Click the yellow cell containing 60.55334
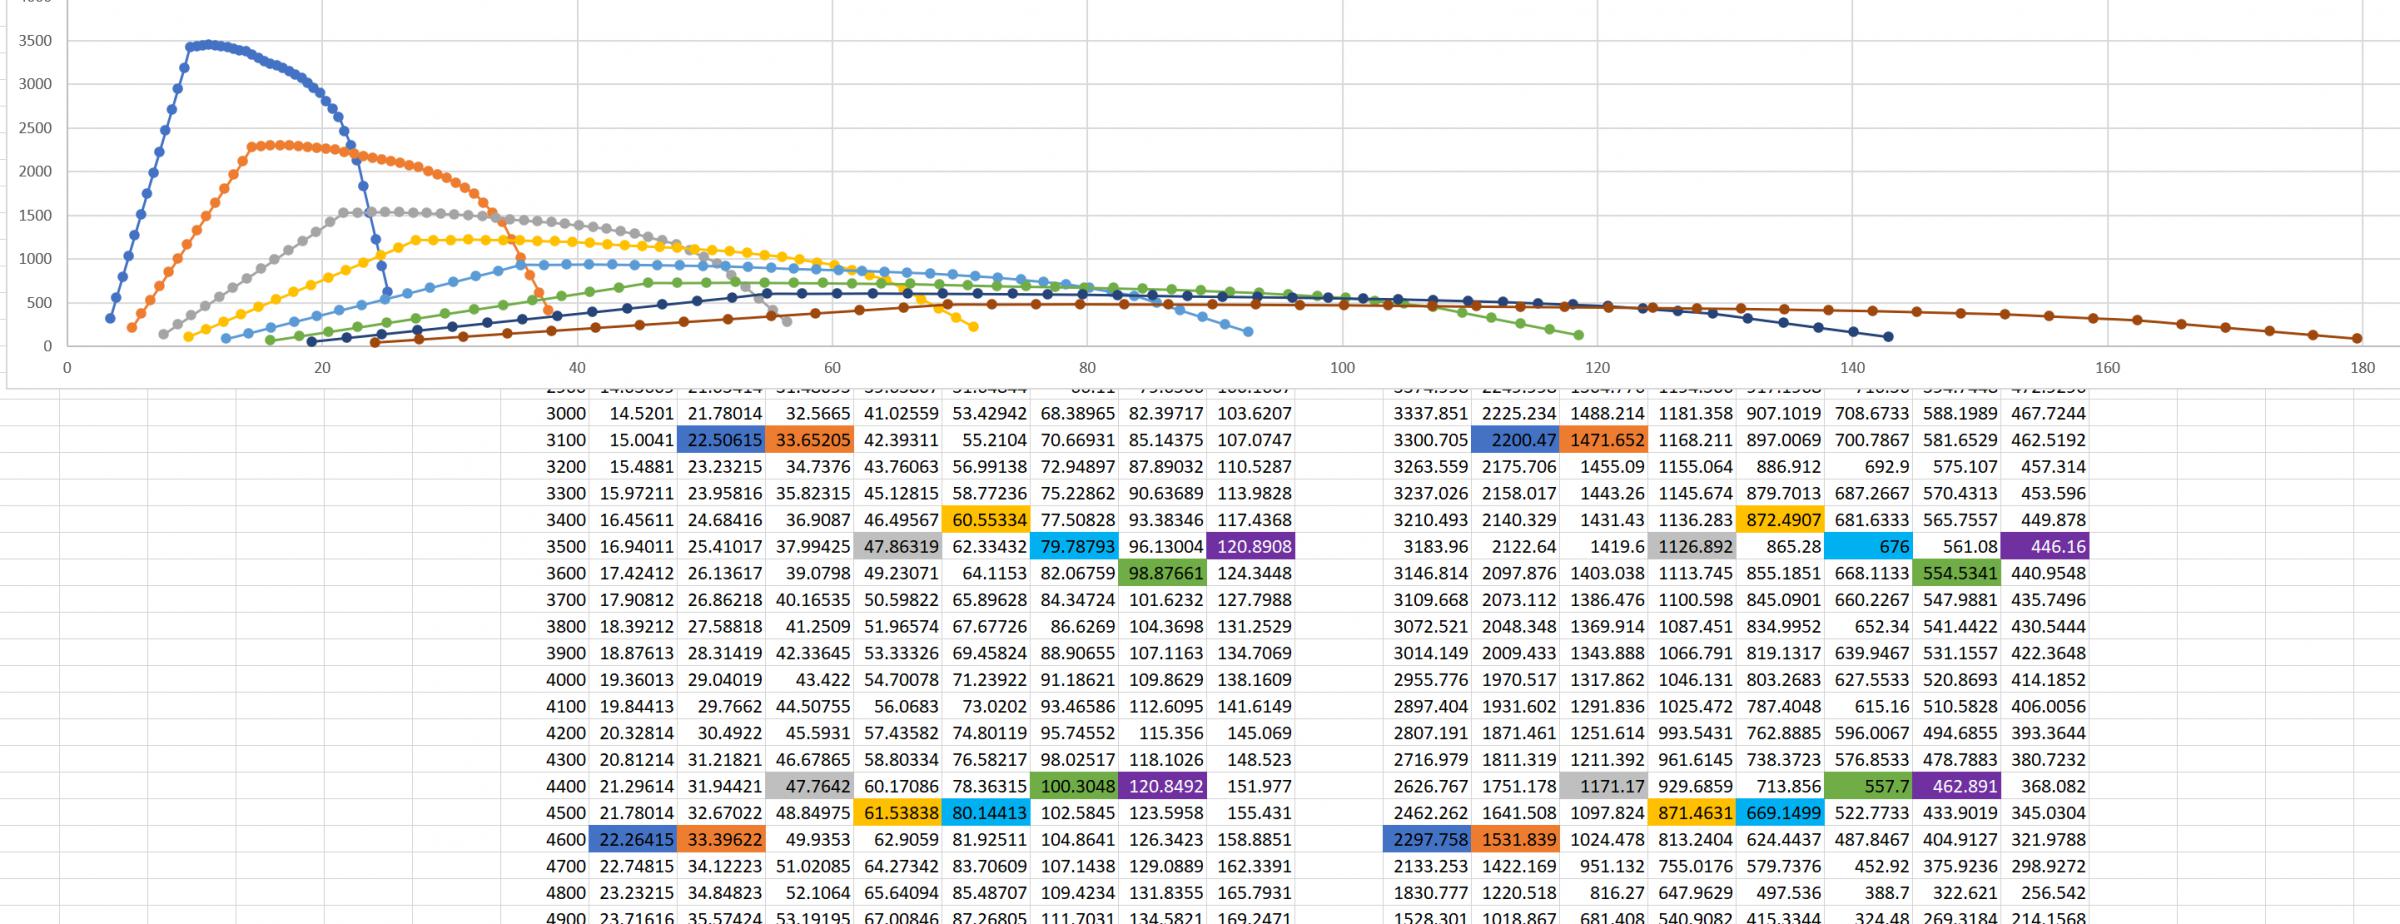 (x=985, y=520)
